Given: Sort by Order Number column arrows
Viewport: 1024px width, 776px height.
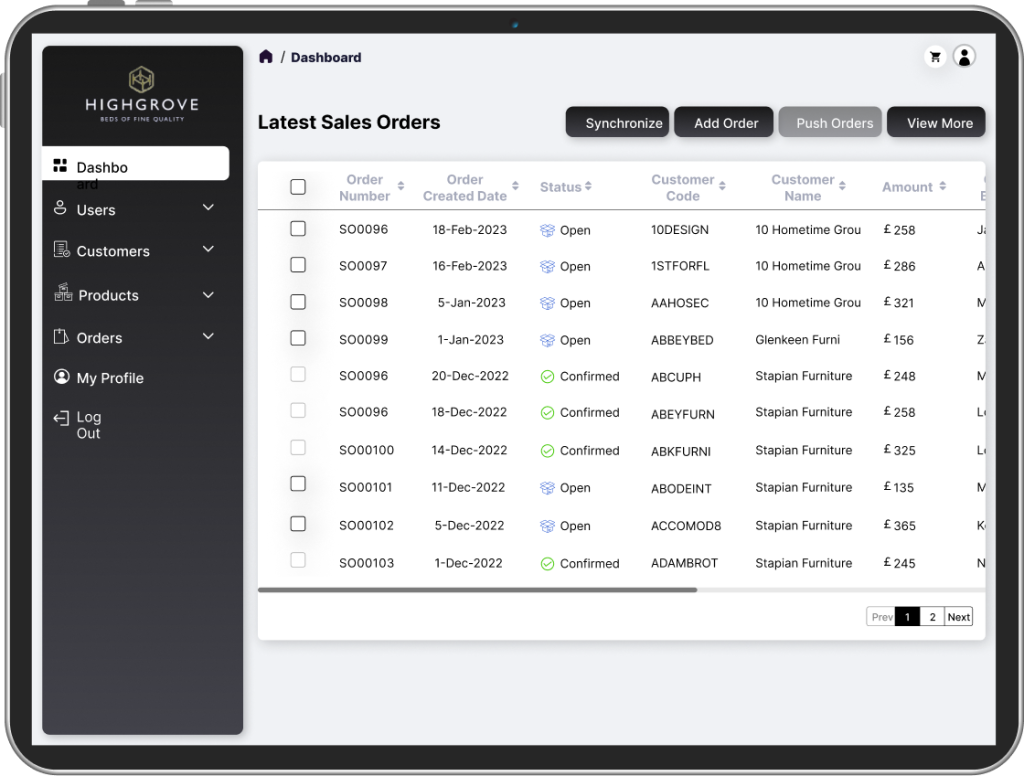Looking at the screenshot, I should [x=401, y=186].
